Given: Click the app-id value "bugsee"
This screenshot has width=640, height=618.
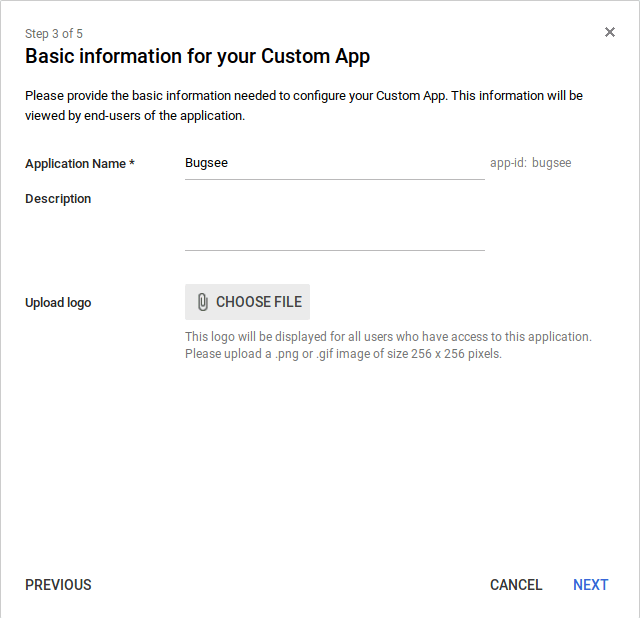Looking at the screenshot, I should pos(552,163).
